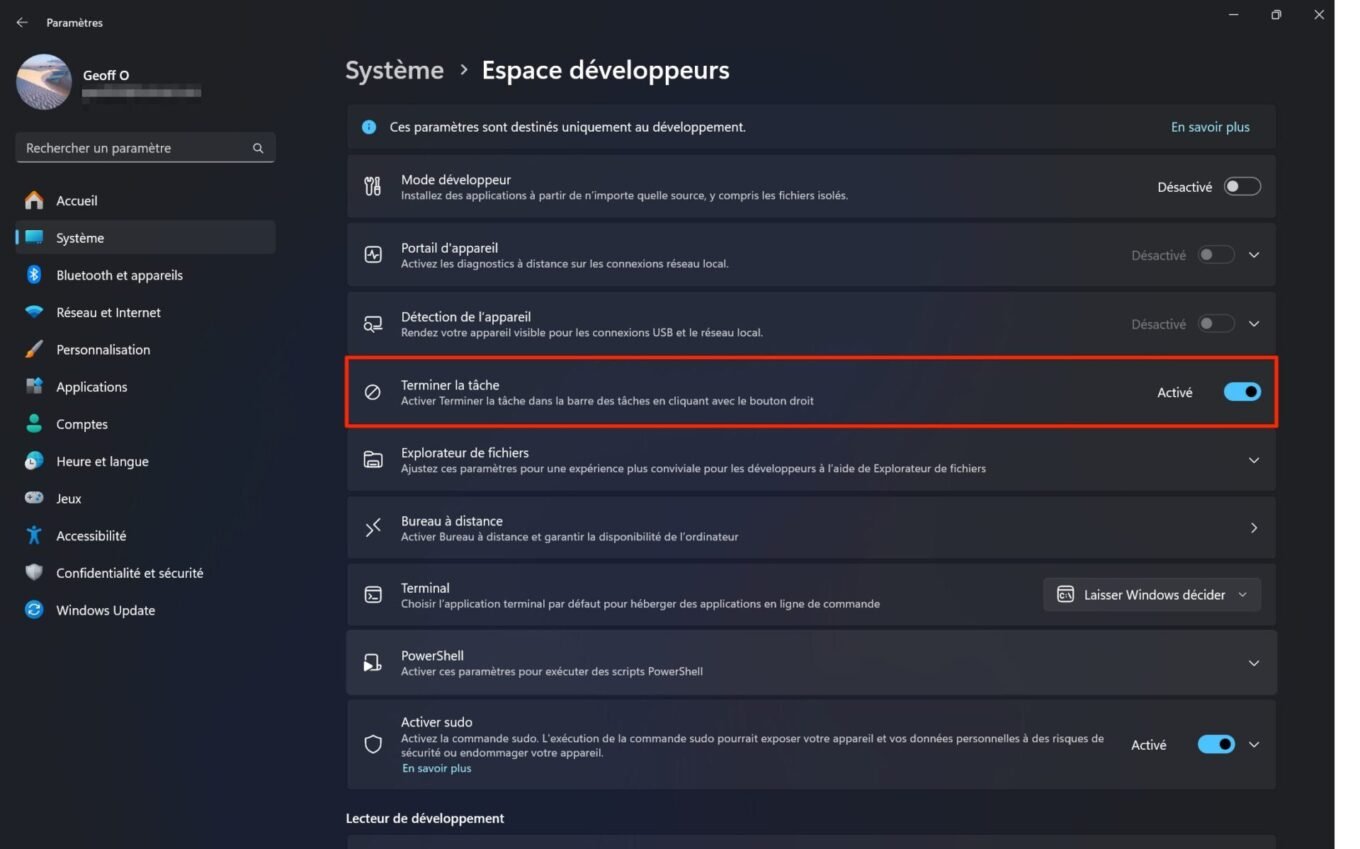Click the Windows Update sync icon

point(34,610)
